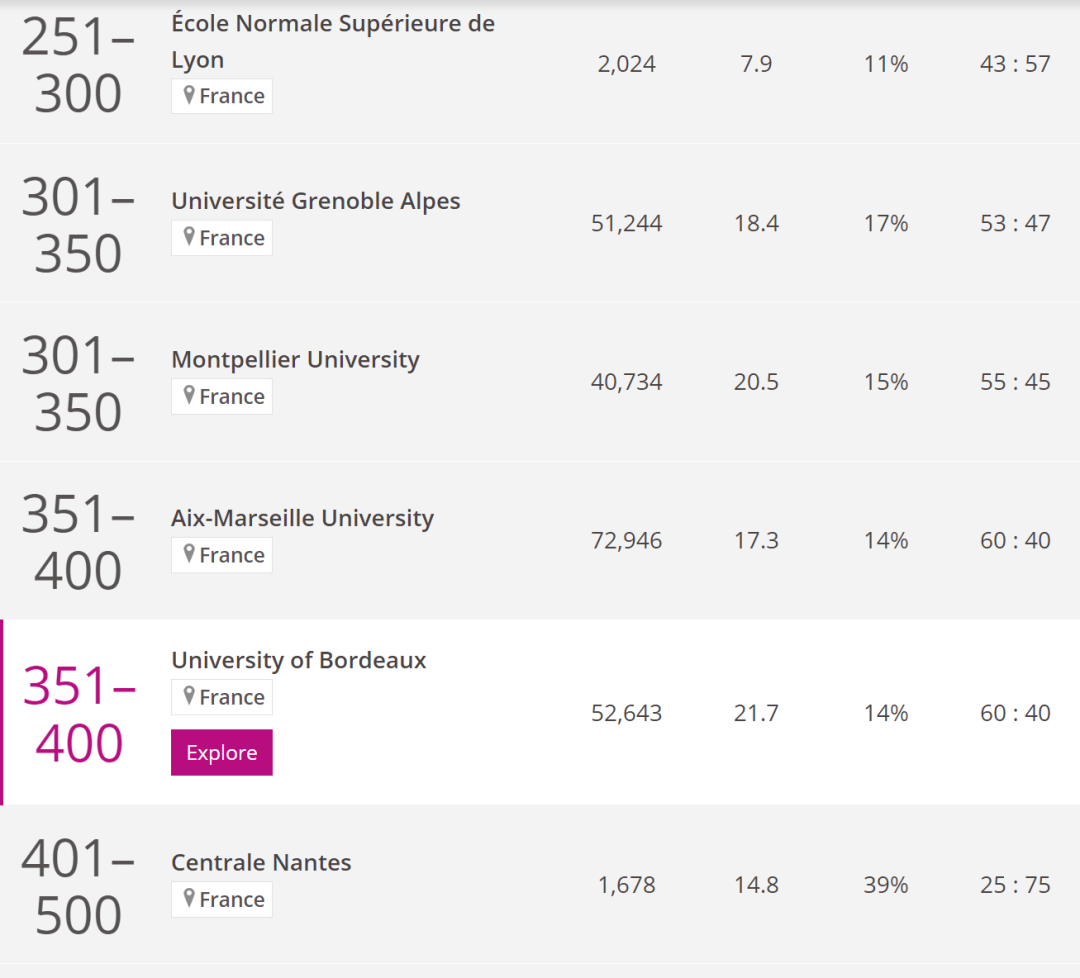
Task: Click the 53 : 47 ratio for Grenoble Alpes
Action: 1015,223
